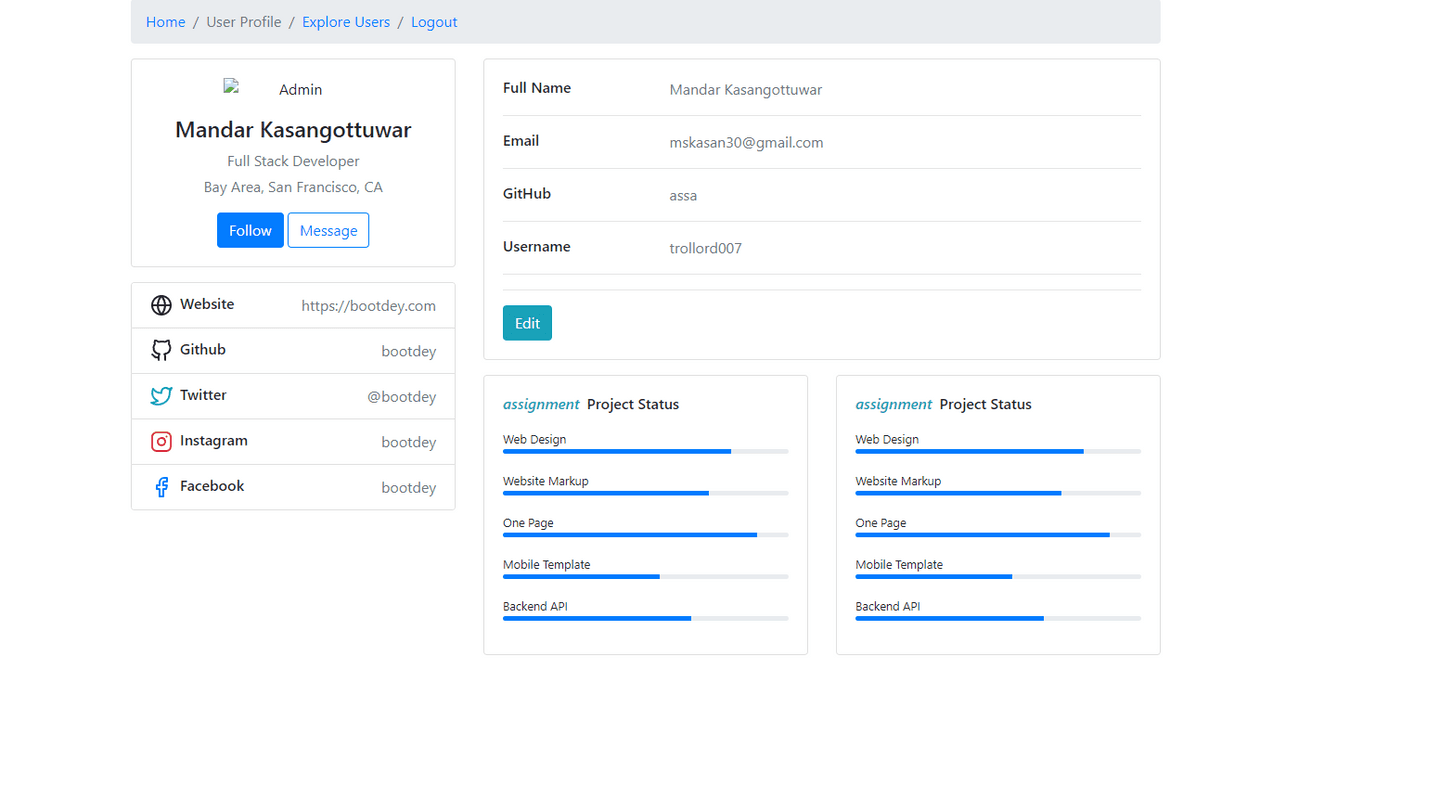Go to Home in breadcrumb
Screen dimensions: 1440x785
[165, 22]
